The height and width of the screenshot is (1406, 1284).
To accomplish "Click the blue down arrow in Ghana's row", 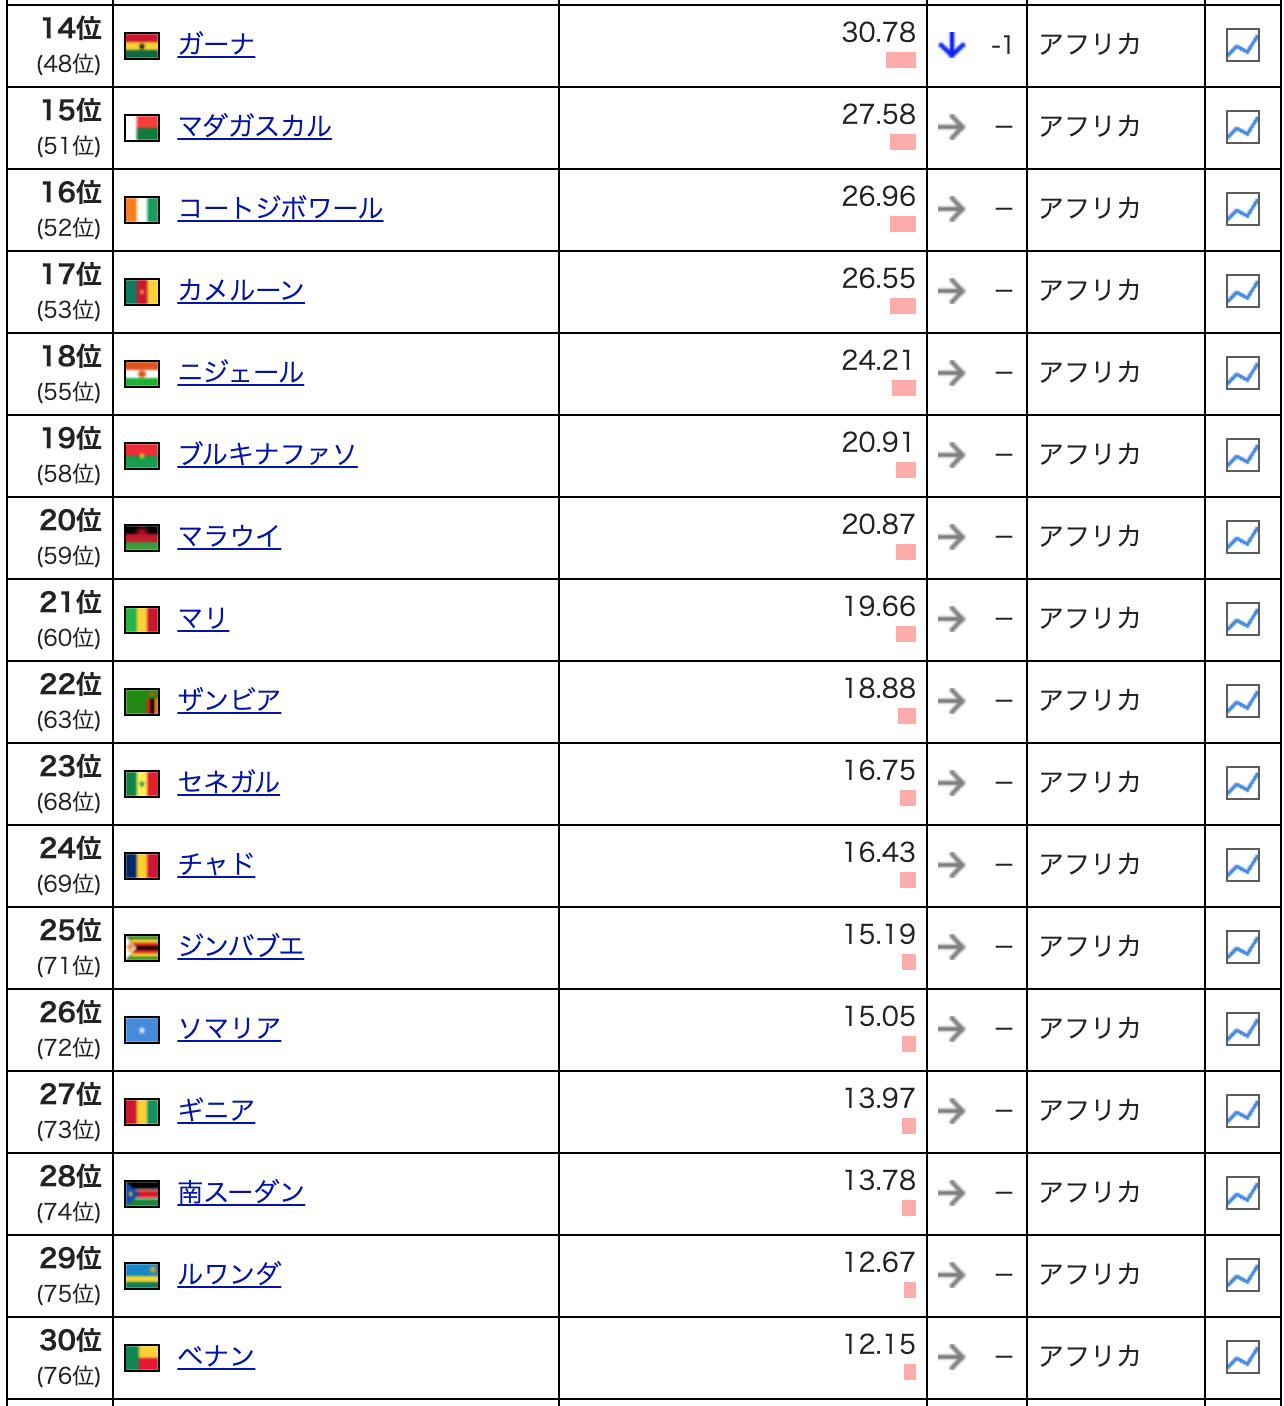I will 952,45.
